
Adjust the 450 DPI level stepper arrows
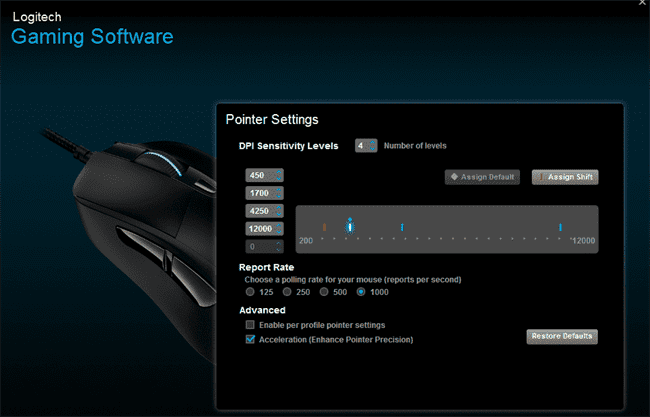coord(279,175)
